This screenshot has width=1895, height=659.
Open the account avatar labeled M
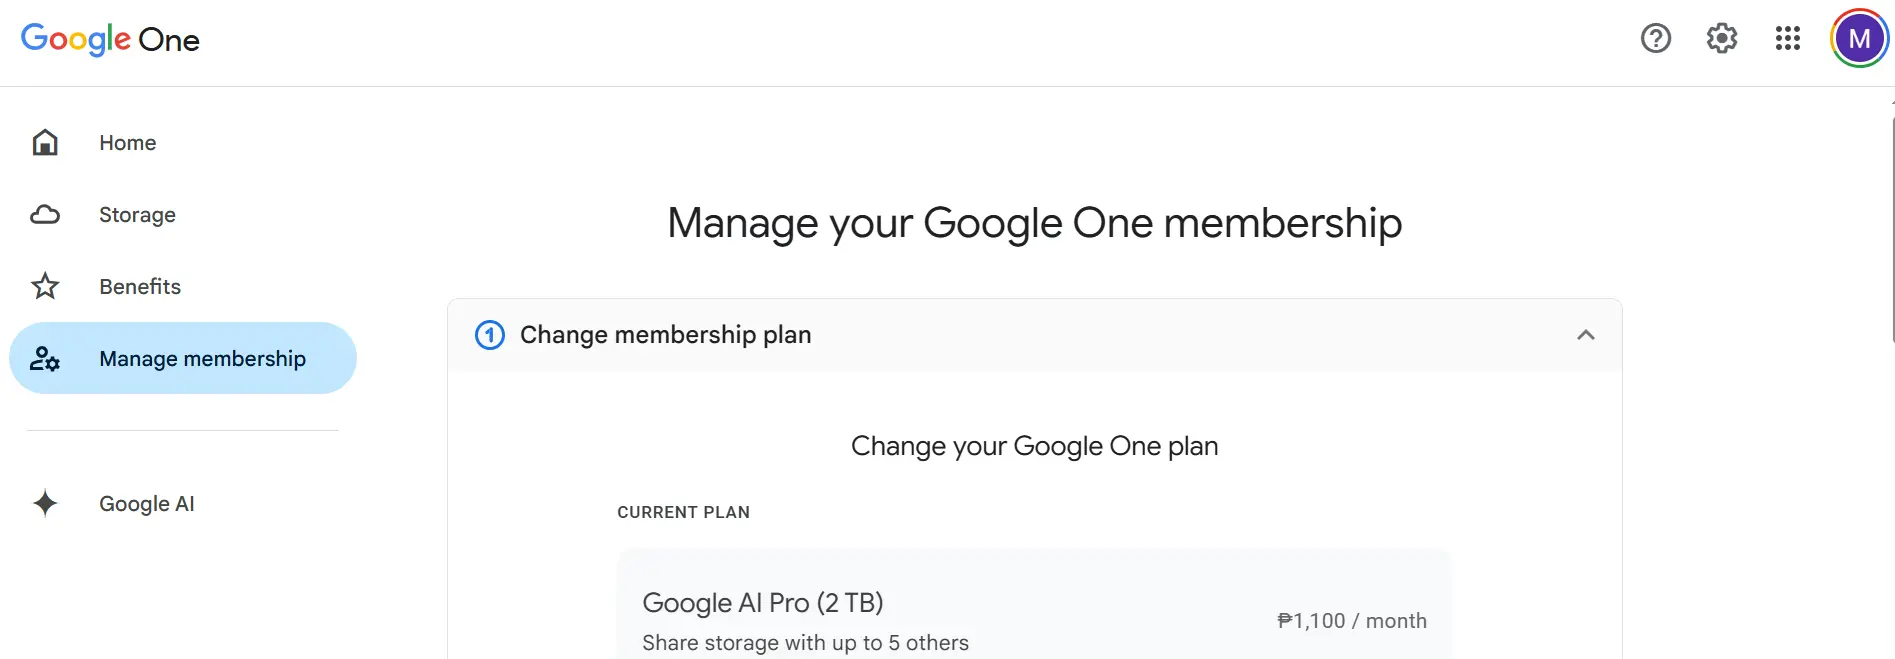[x=1860, y=39]
